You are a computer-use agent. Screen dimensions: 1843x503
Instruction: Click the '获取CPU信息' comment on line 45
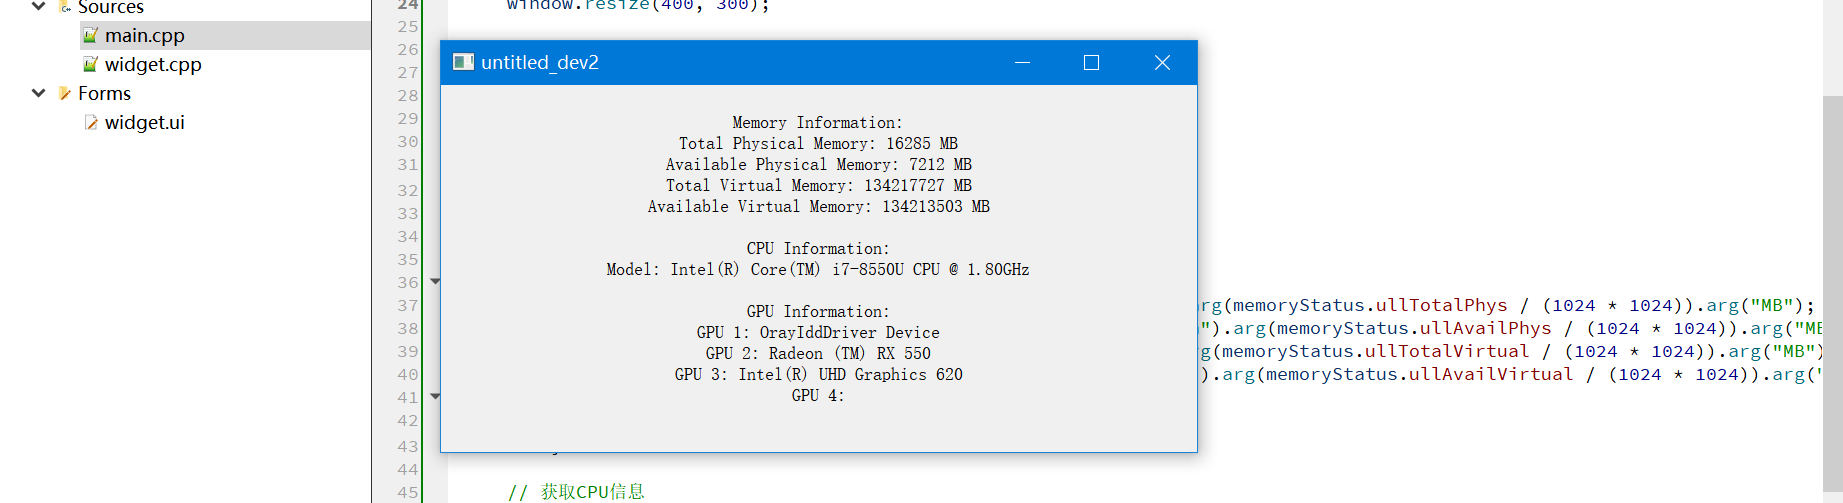pyautogui.click(x=593, y=492)
